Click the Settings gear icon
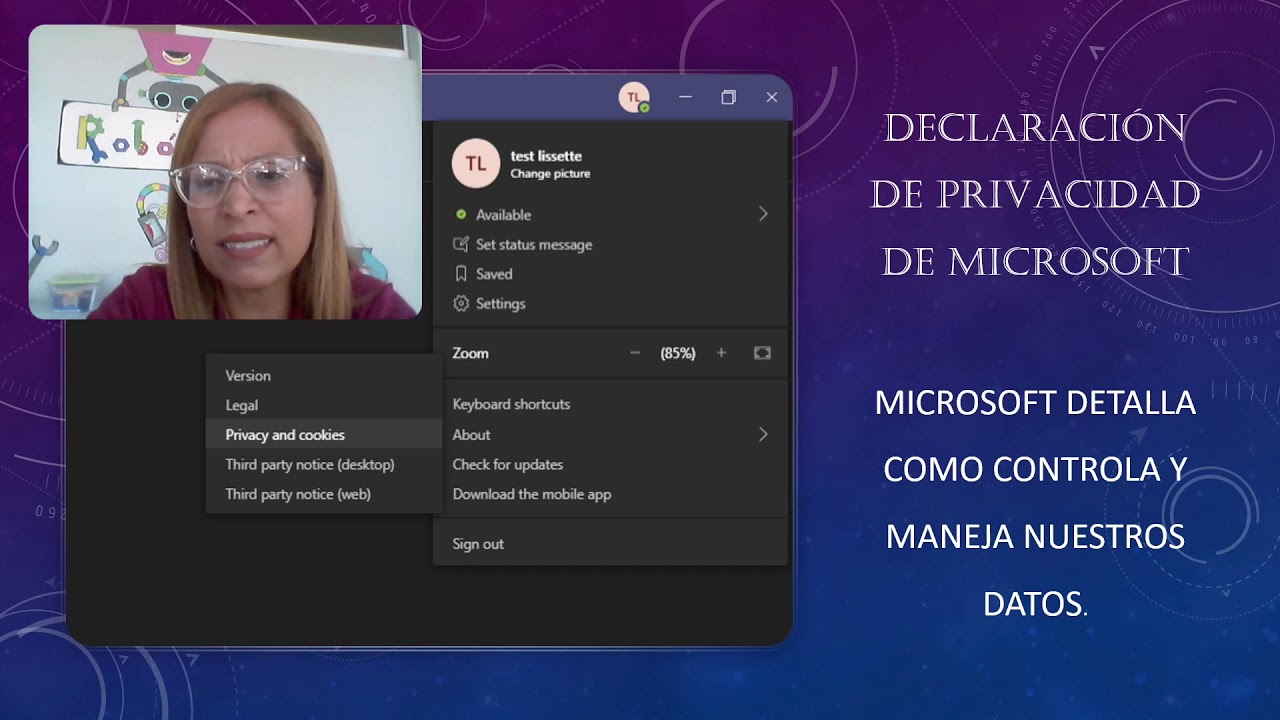The image size is (1280, 720). point(461,303)
